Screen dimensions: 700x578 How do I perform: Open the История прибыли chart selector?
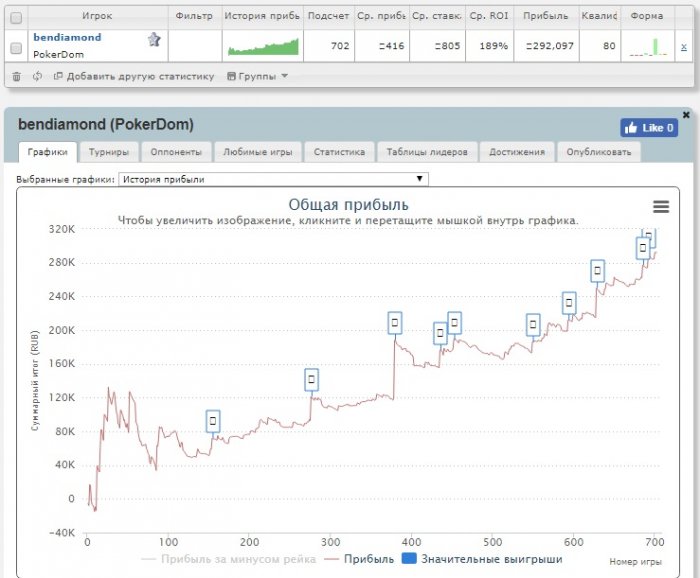(x=273, y=179)
